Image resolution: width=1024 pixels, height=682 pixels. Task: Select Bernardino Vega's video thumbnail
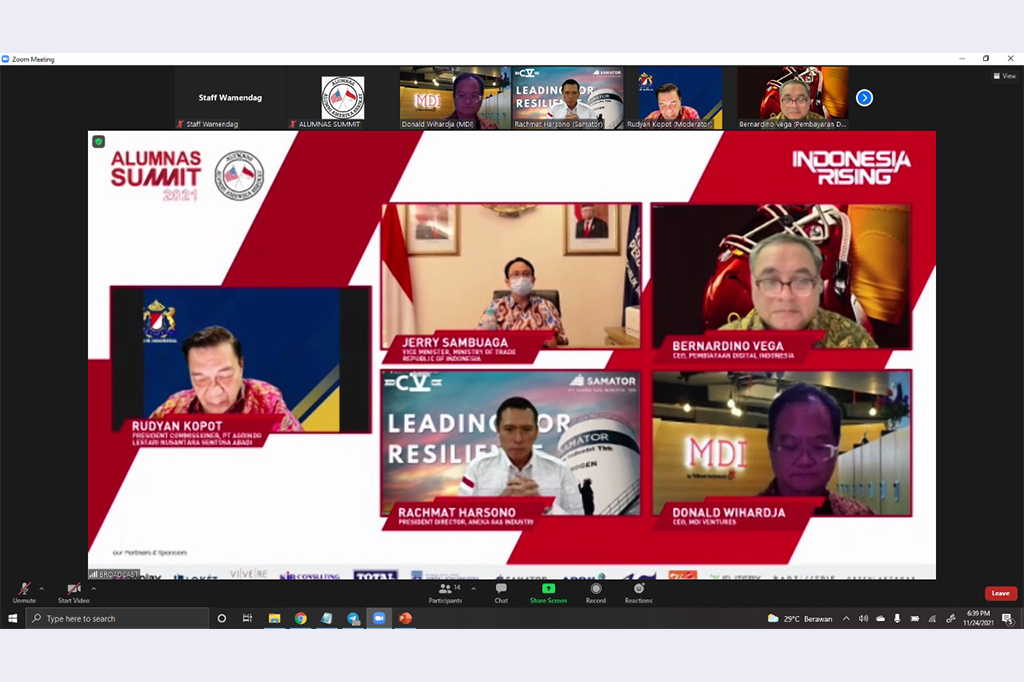(x=793, y=98)
